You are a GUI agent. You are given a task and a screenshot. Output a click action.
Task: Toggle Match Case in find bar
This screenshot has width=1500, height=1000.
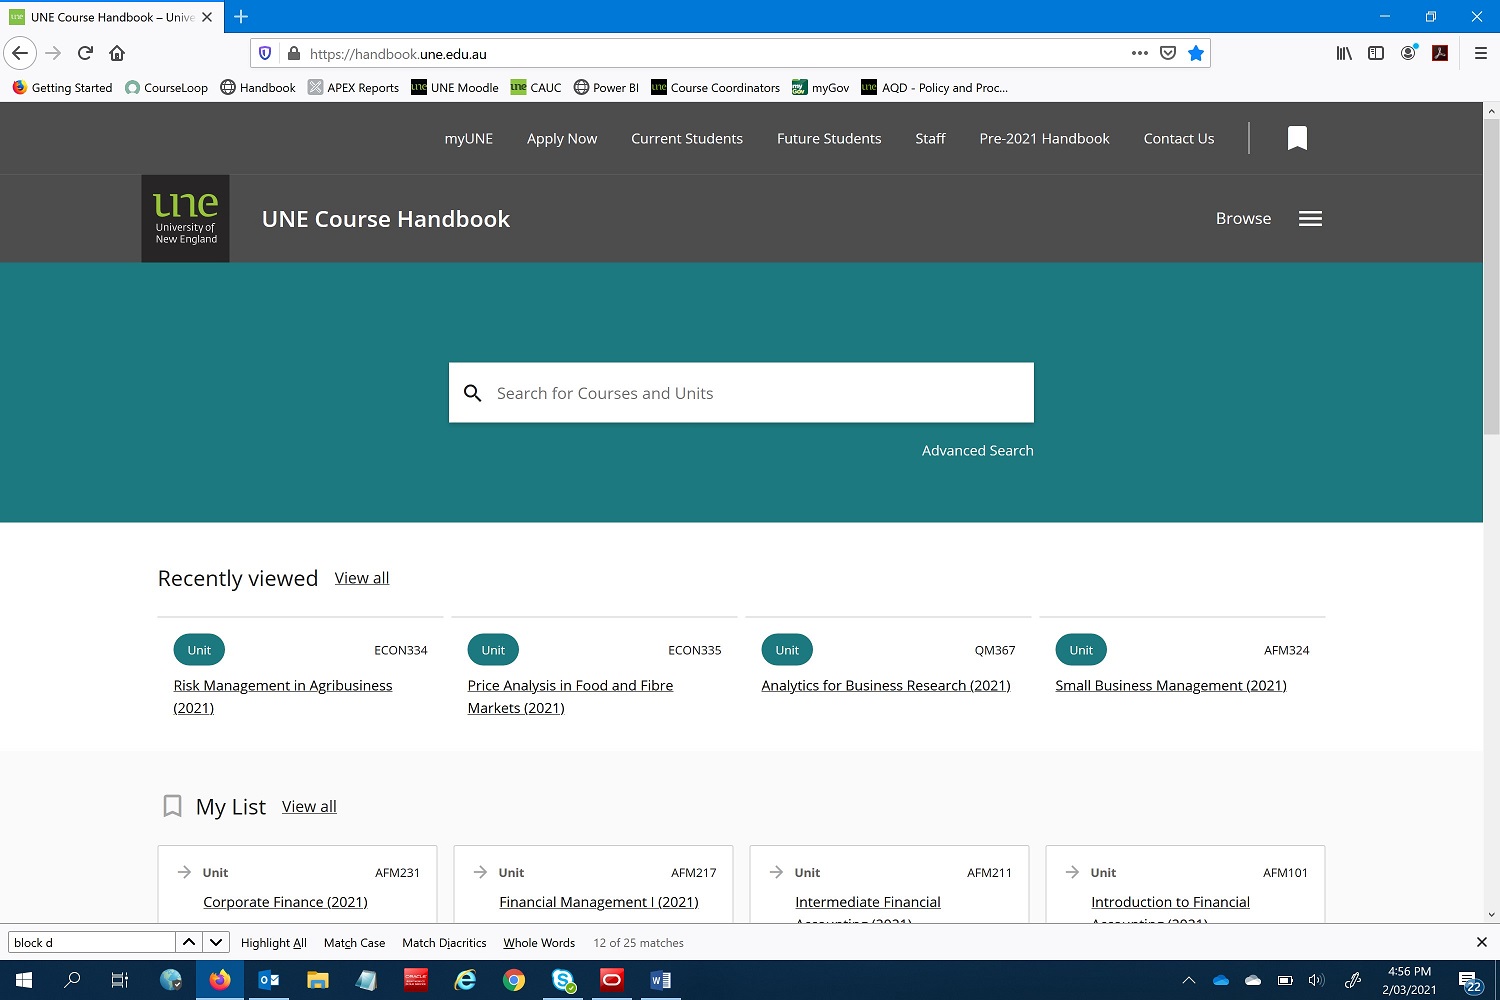pyautogui.click(x=354, y=943)
